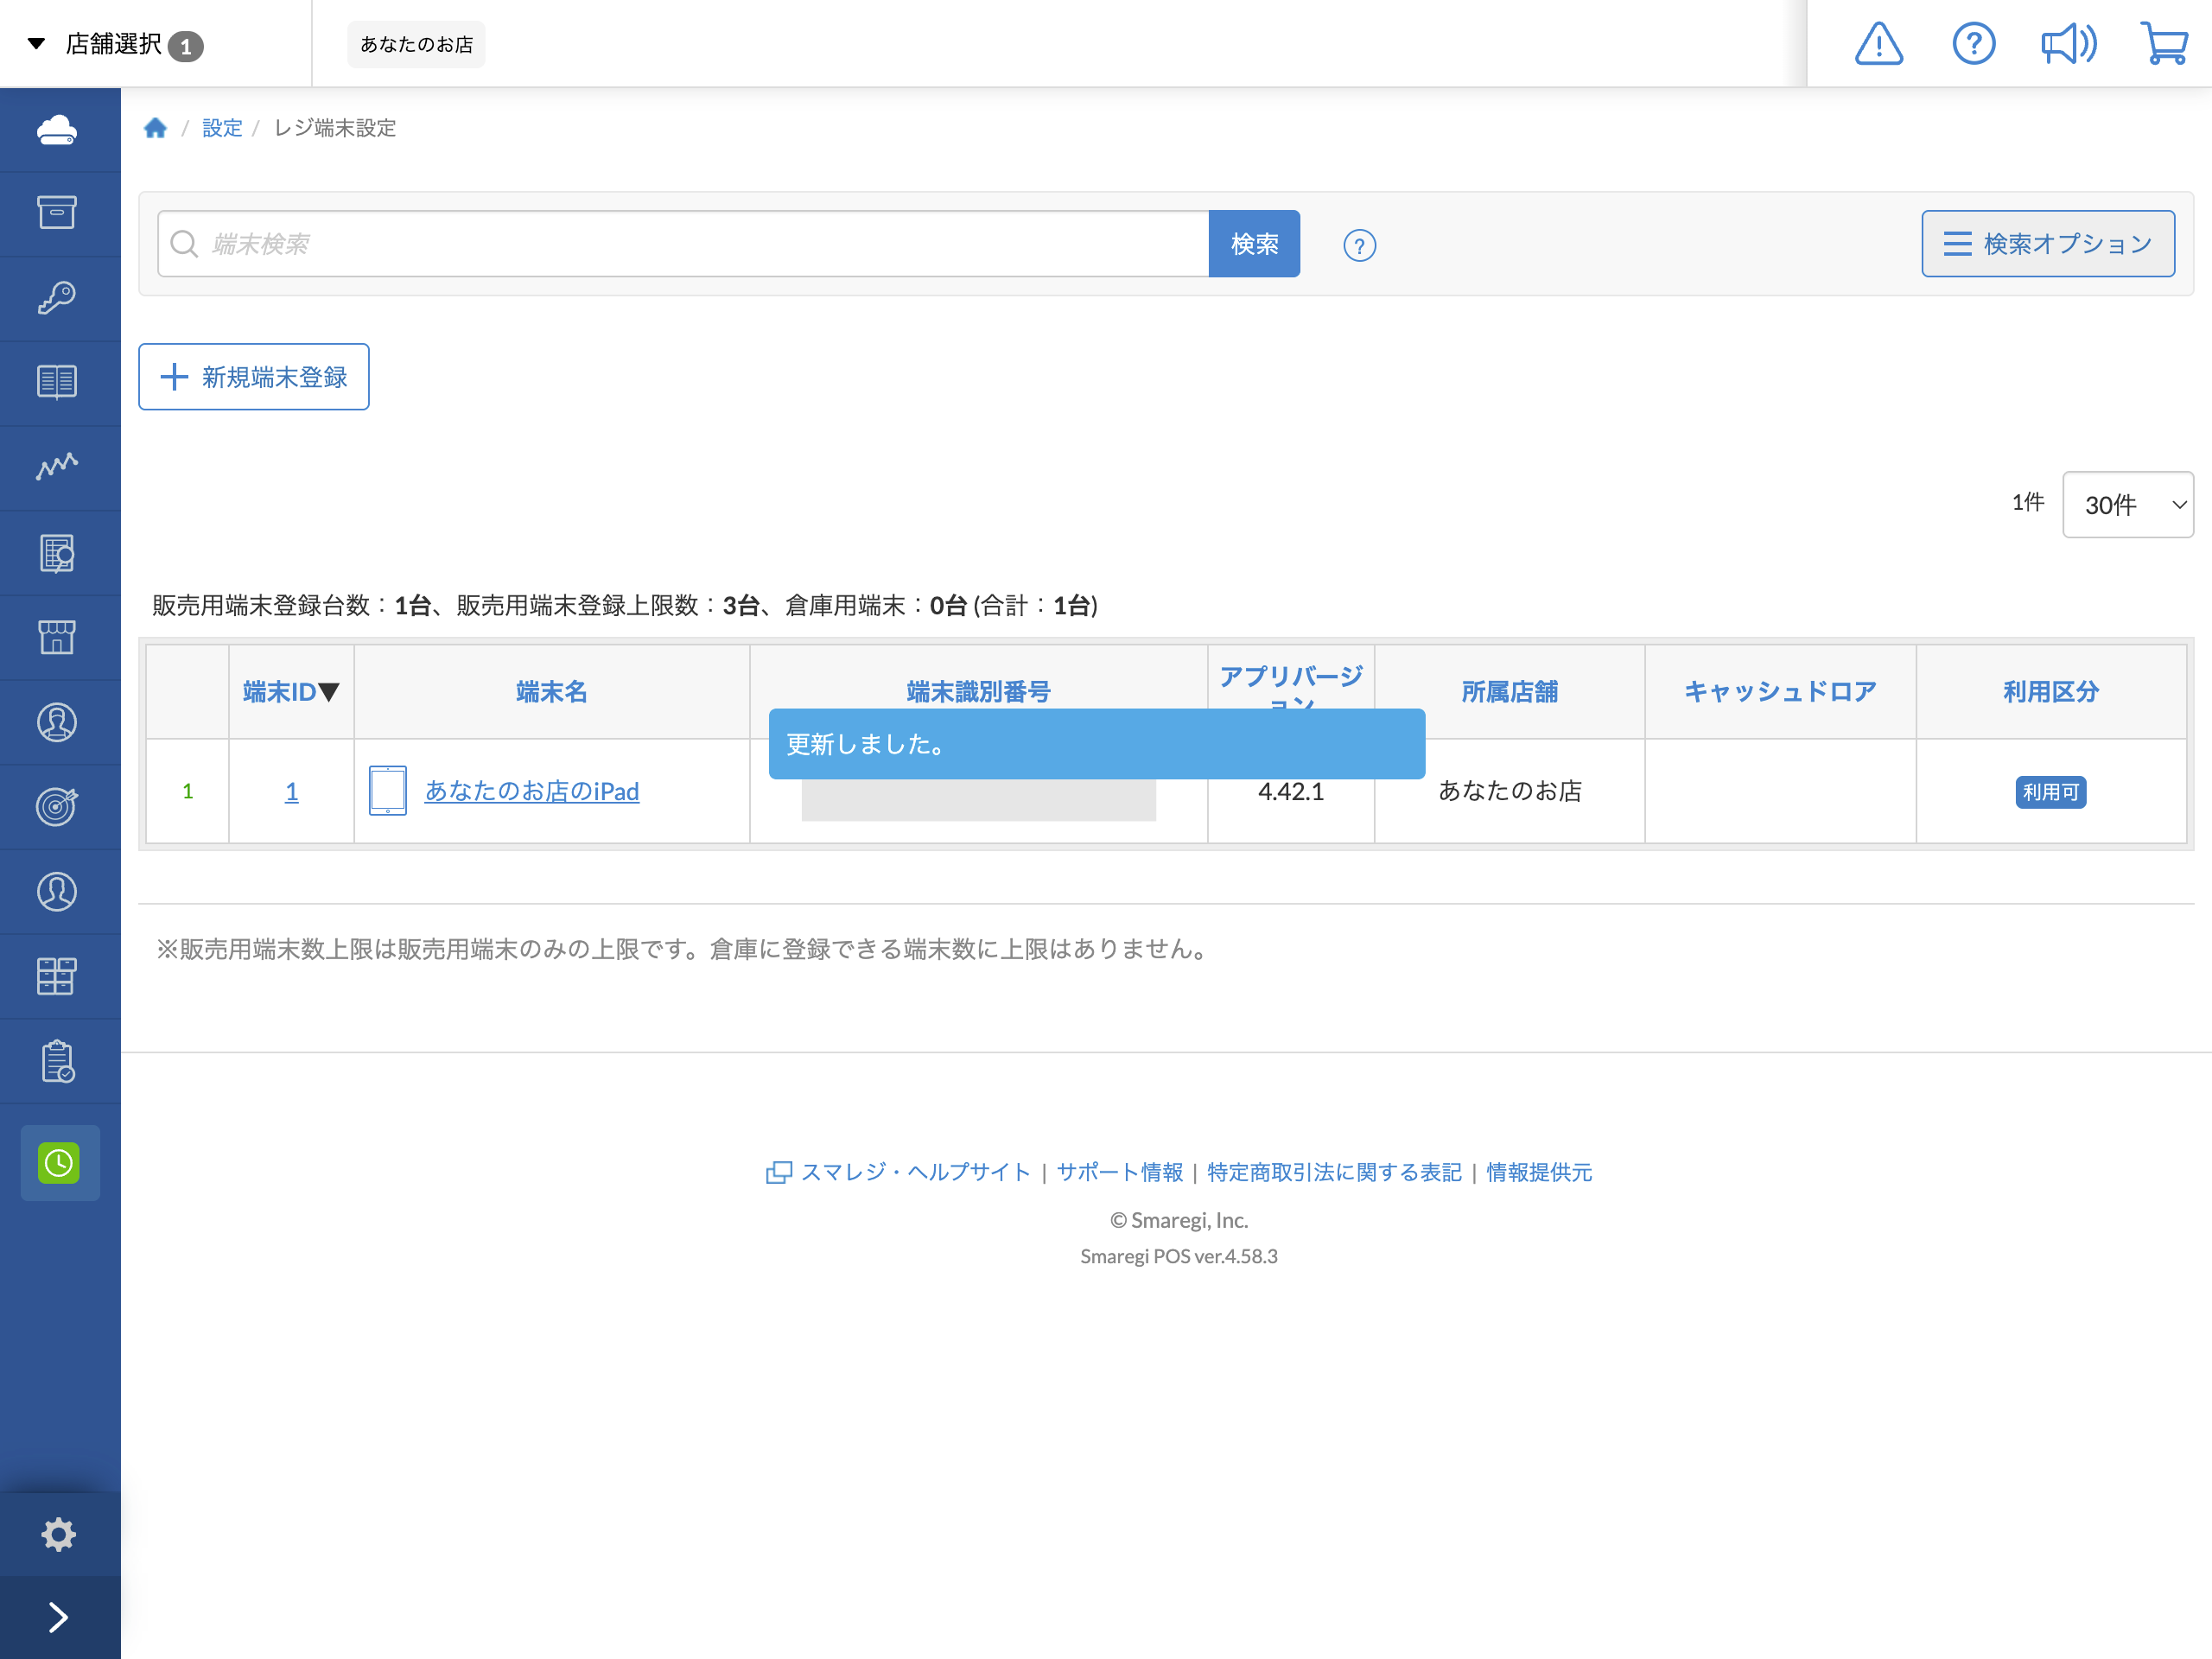Click the 検索 search button
The height and width of the screenshot is (1659, 2212).
pyautogui.click(x=1254, y=243)
